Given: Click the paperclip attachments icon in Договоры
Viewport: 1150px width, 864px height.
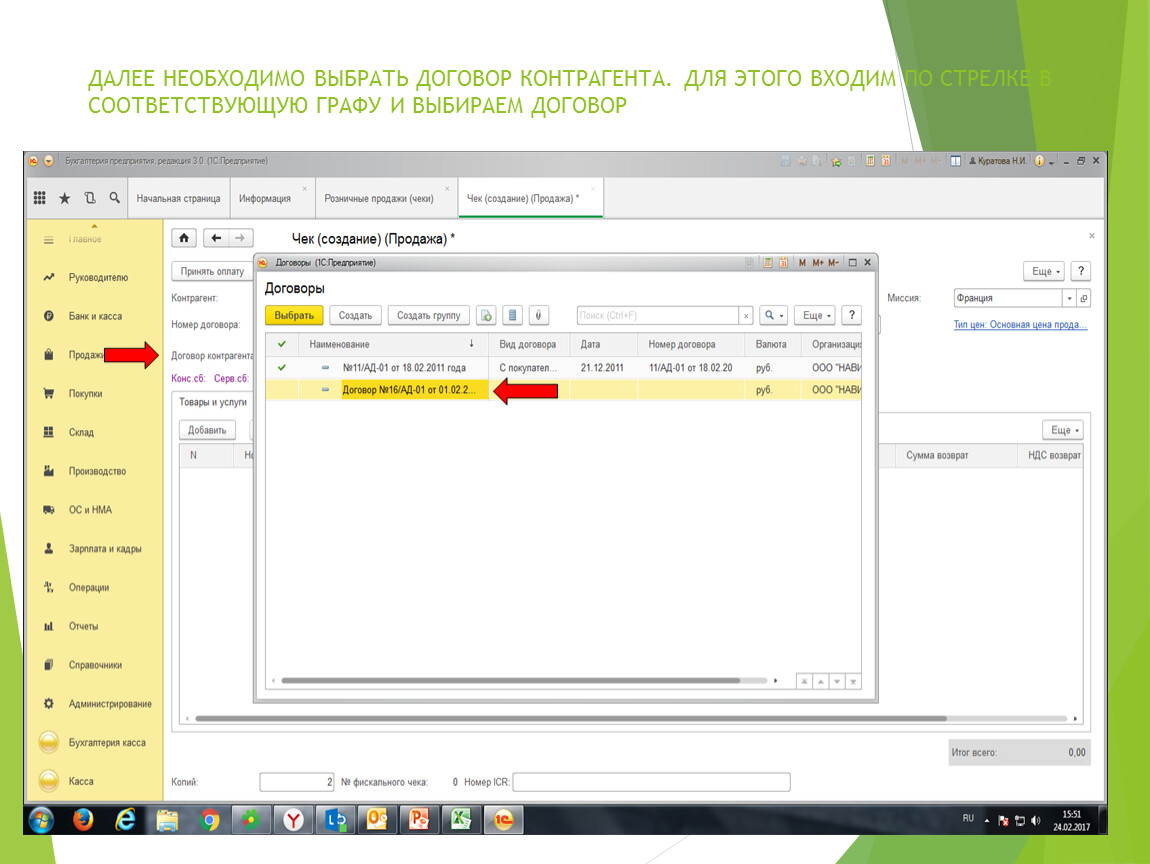Looking at the screenshot, I should click(x=538, y=315).
